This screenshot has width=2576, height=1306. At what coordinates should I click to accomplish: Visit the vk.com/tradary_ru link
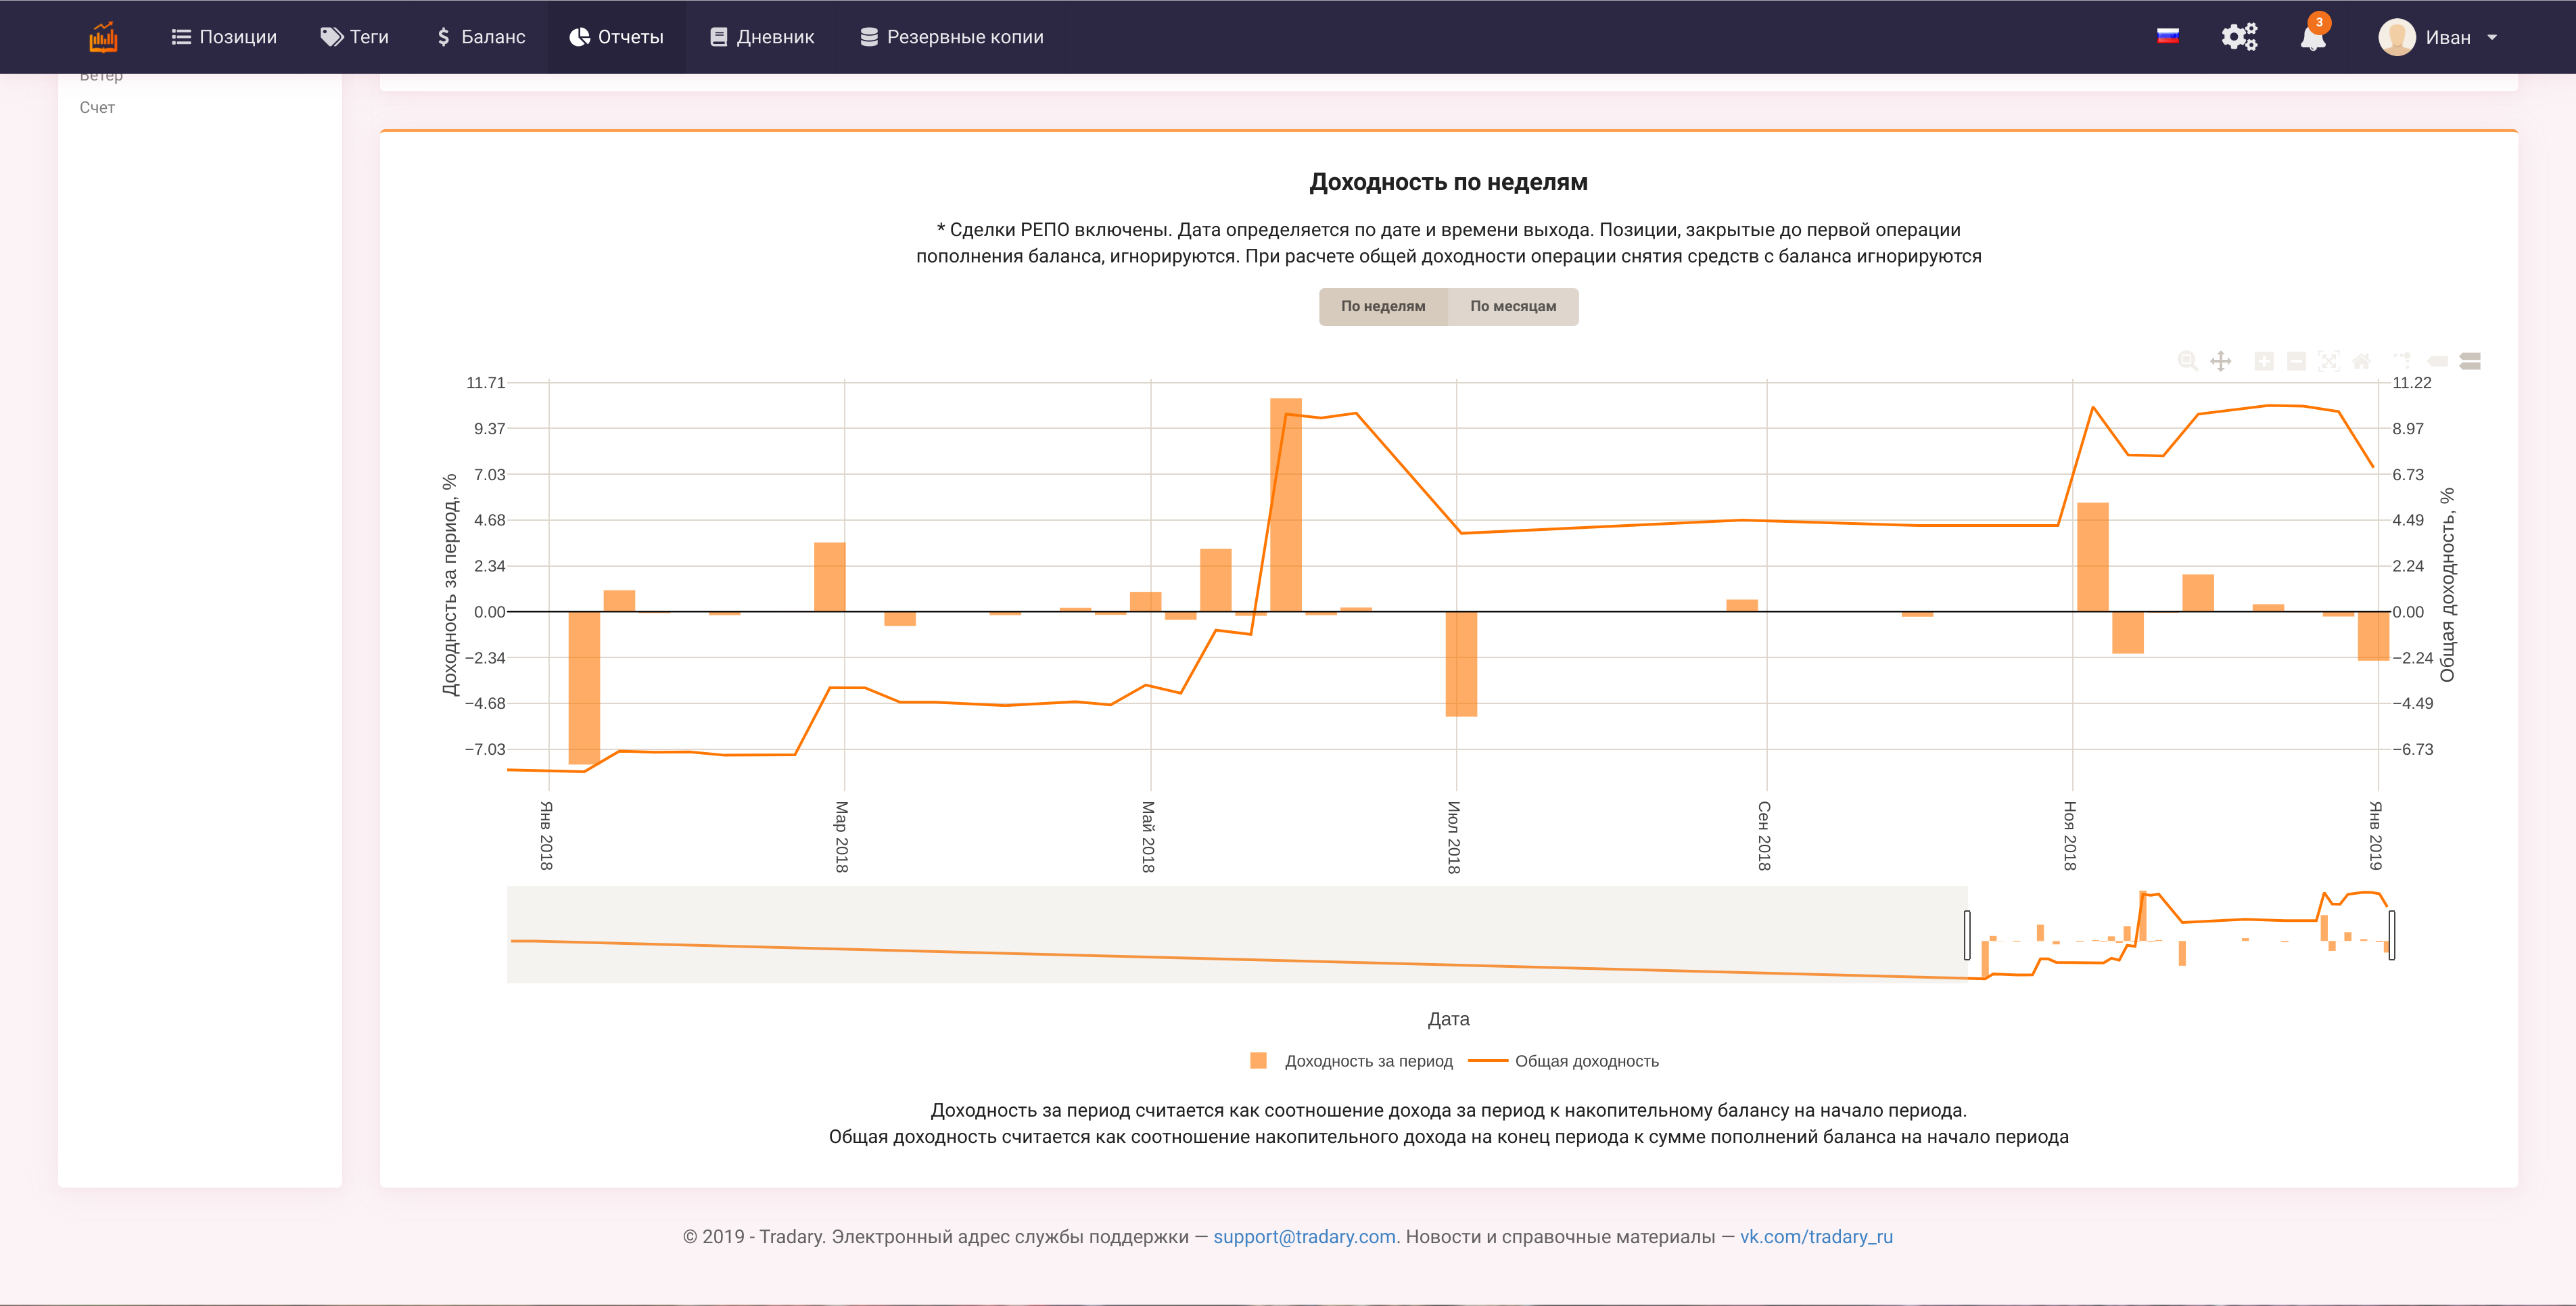point(1816,1237)
